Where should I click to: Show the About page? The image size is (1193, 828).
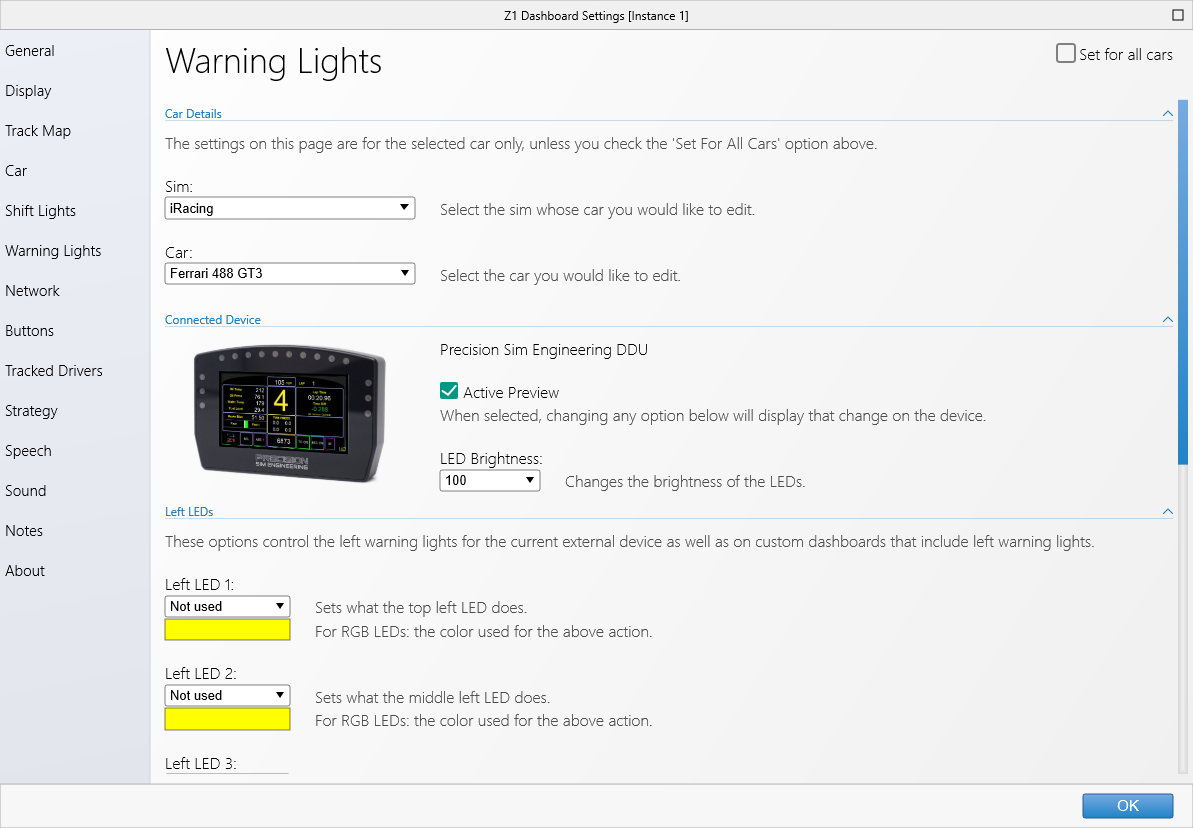click(25, 571)
